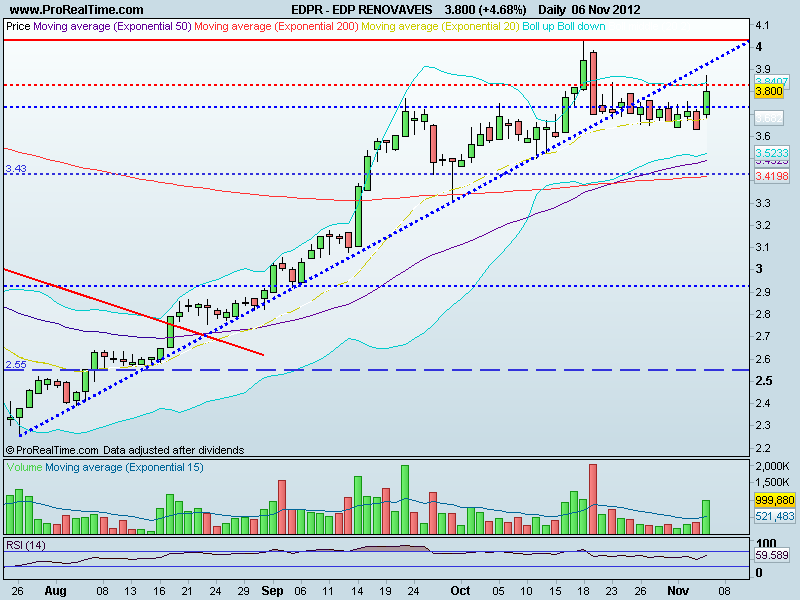Click the Aug month label on the date axis
This screenshot has height=600, width=800.
(55, 591)
